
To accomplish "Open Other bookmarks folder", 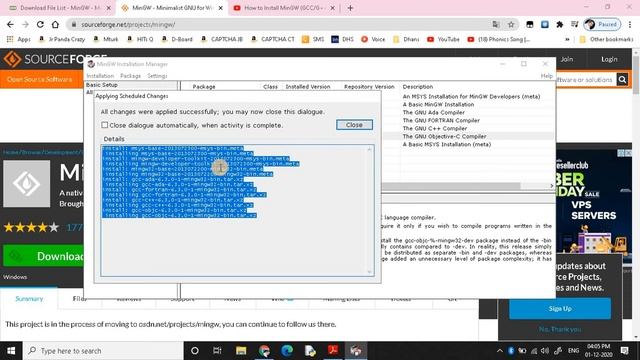I will [x=606, y=39].
